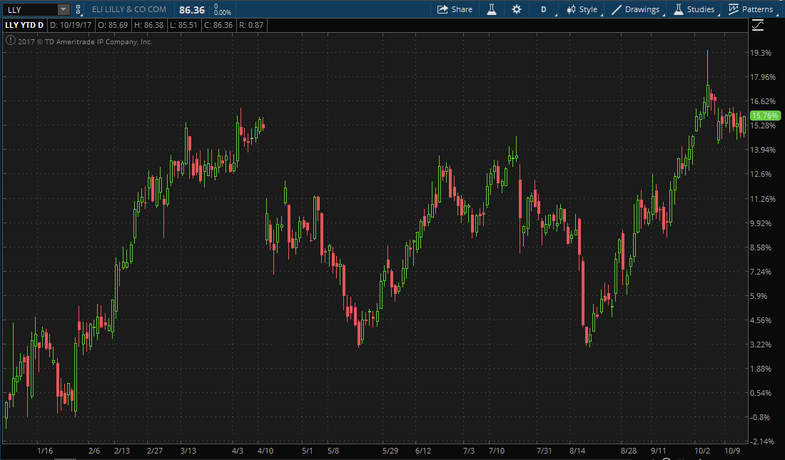
Task: Click the 10/2 date on time axis
Action: coord(702,451)
